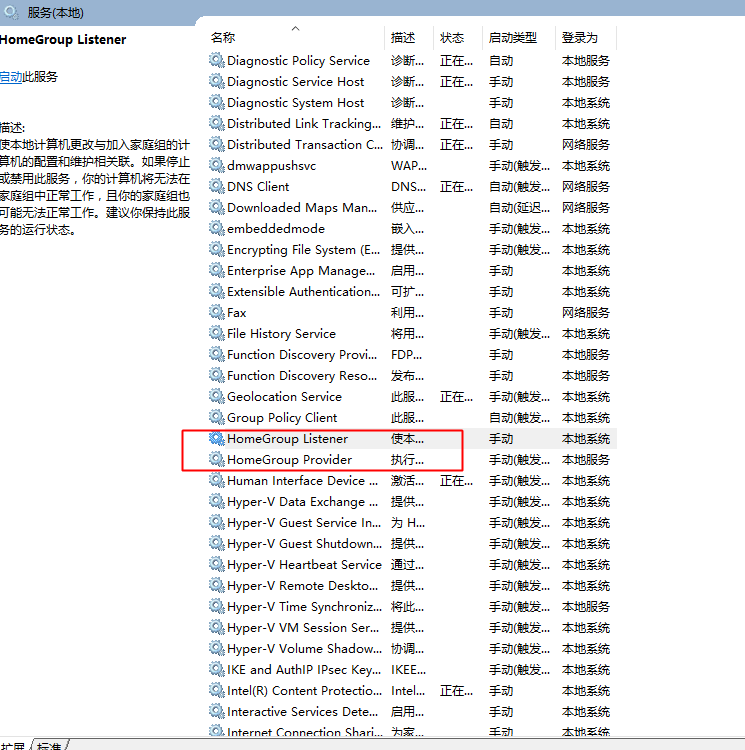Click the gear icon of HomeGroup Provider

(217, 460)
